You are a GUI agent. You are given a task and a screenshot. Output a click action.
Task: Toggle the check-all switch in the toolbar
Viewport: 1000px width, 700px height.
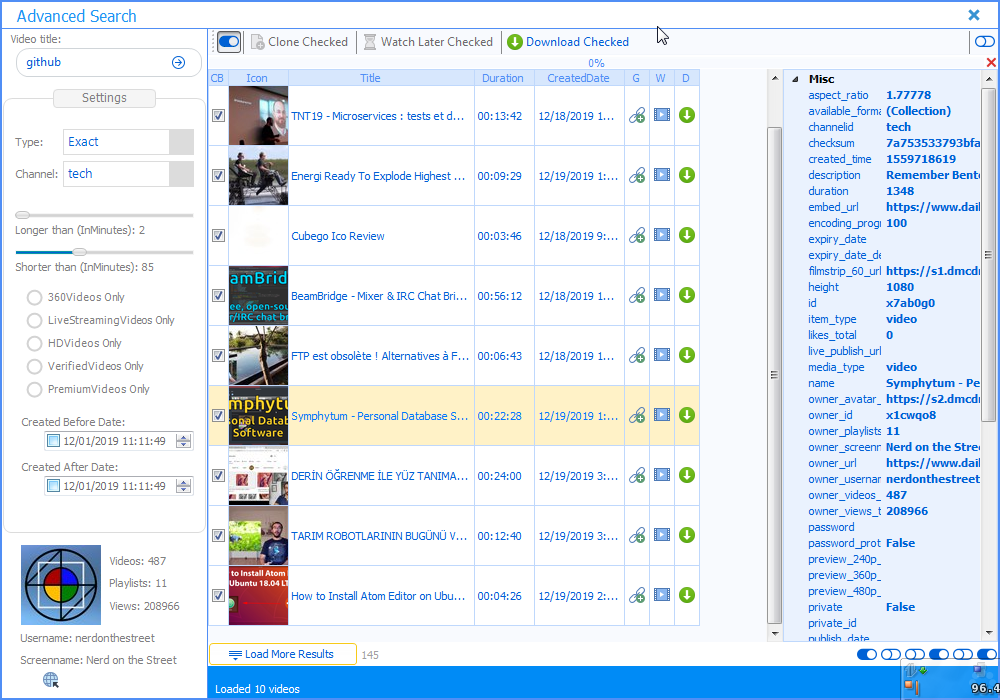point(229,42)
